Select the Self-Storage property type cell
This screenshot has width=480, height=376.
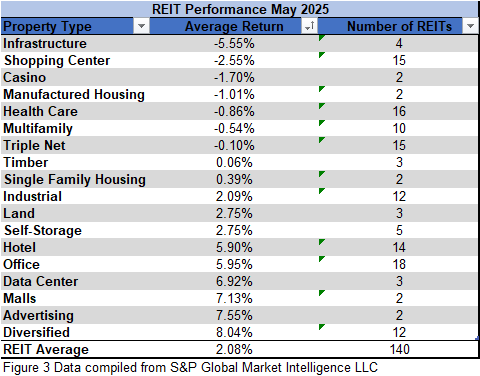[x=75, y=230]
